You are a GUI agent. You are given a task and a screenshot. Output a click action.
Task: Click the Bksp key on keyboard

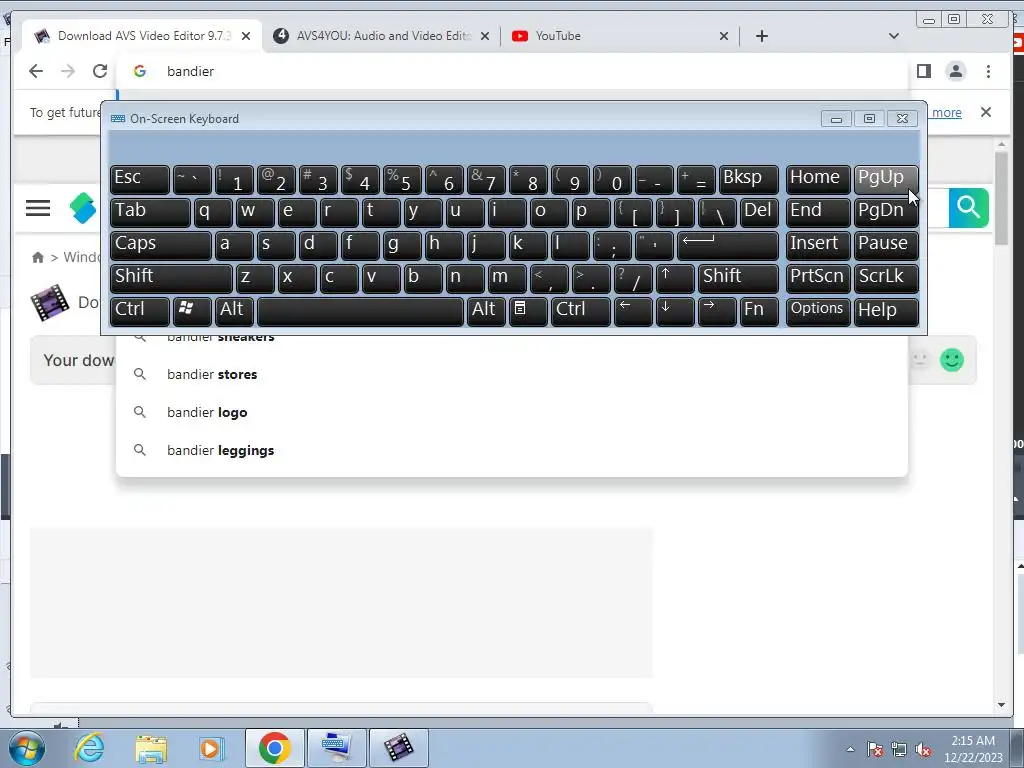748,180
